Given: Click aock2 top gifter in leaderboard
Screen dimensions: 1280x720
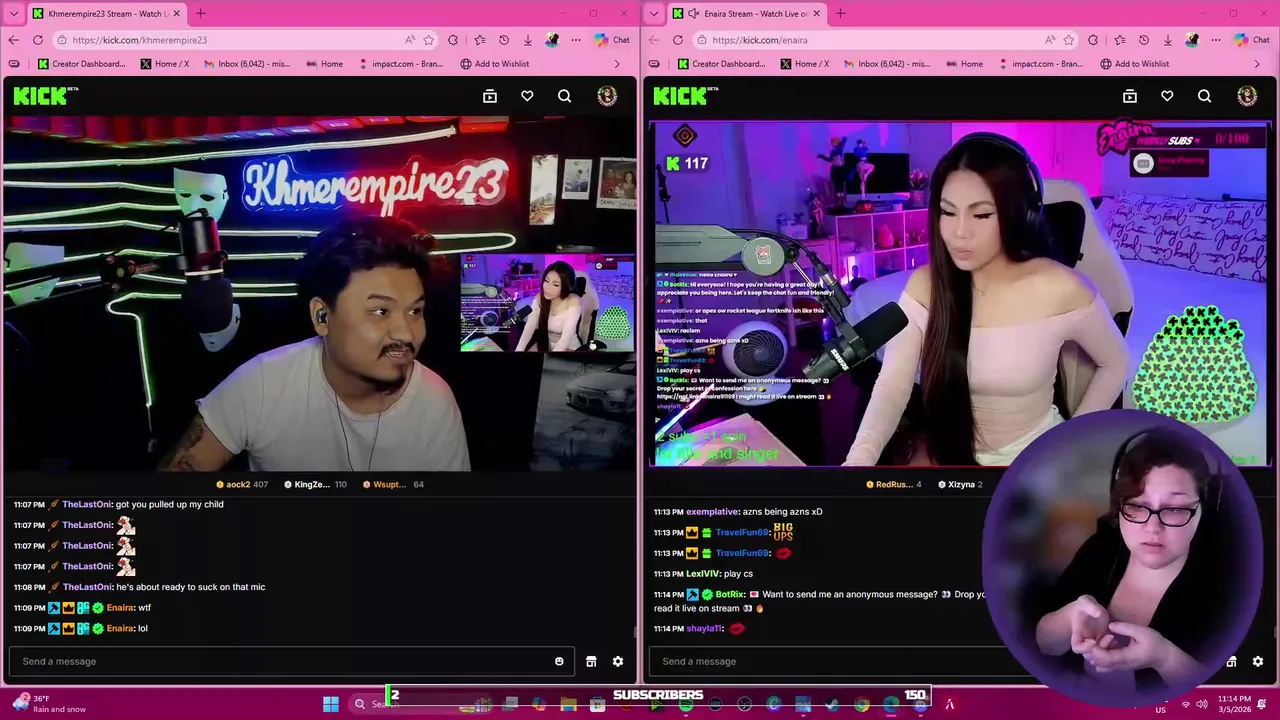Looking at the screenshot, I should (242, 484).
